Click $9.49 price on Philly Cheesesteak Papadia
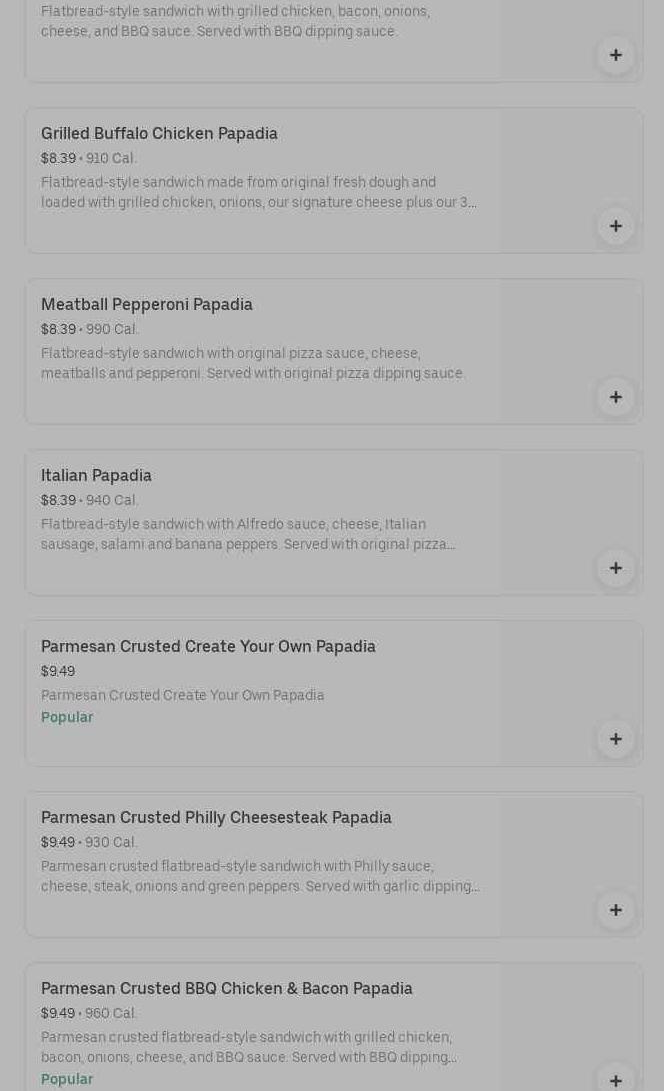Viewport: 664px width, 1091px height. [58, 842]
